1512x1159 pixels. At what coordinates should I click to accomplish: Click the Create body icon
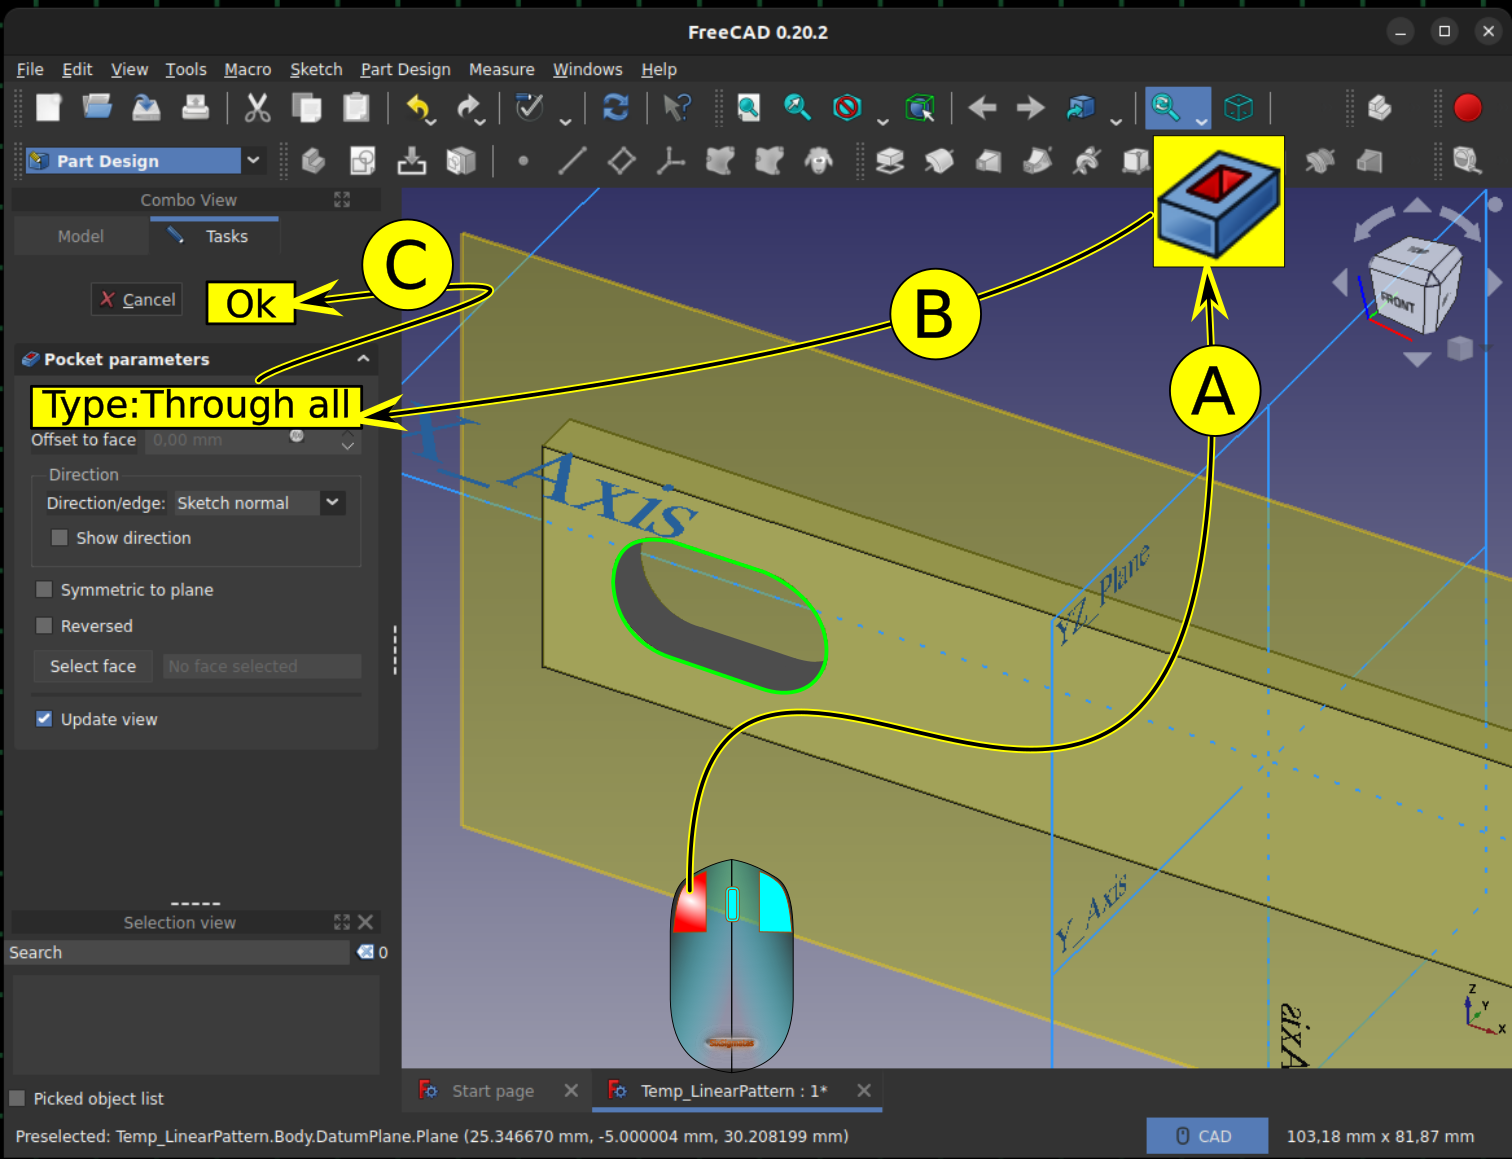[x=314, y=160]
